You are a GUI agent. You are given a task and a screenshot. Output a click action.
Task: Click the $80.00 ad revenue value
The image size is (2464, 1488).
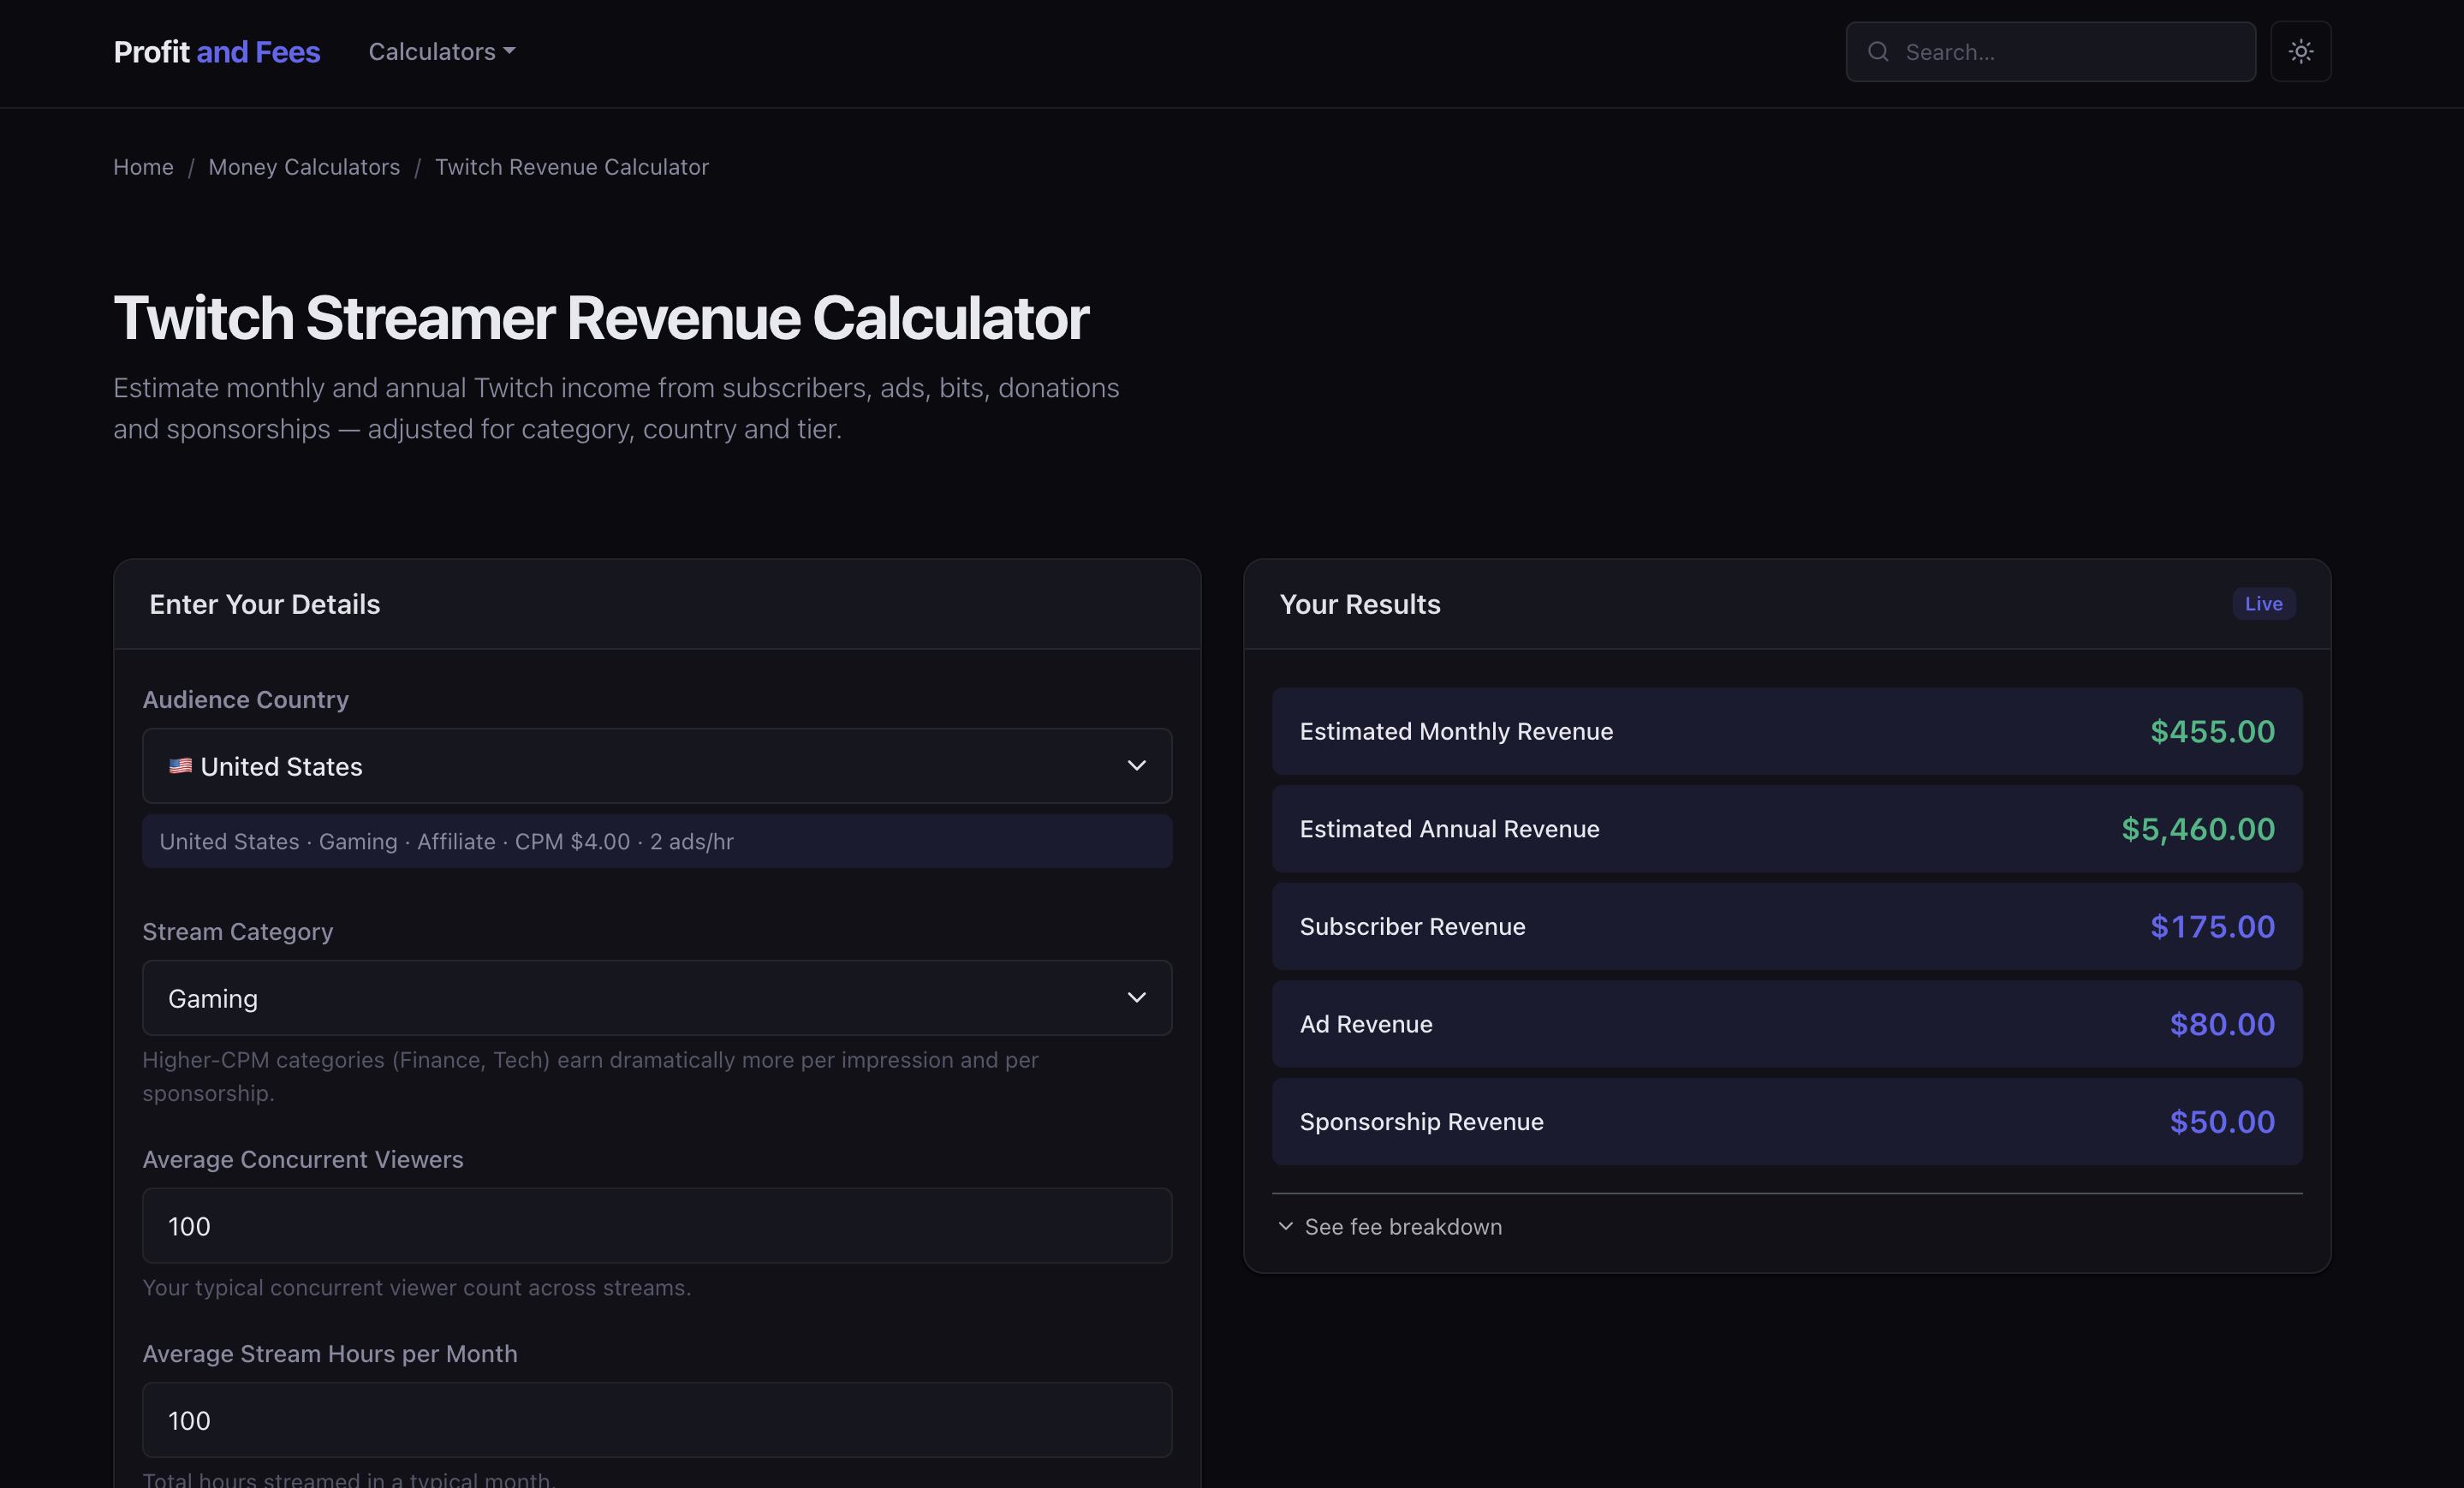point(2222,1024)
